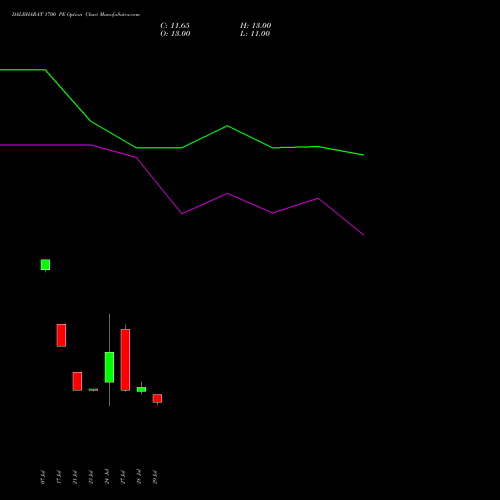Select the open value 'O: 13.00'
This screenshot has height=500, width=500.
pos(175,34)
